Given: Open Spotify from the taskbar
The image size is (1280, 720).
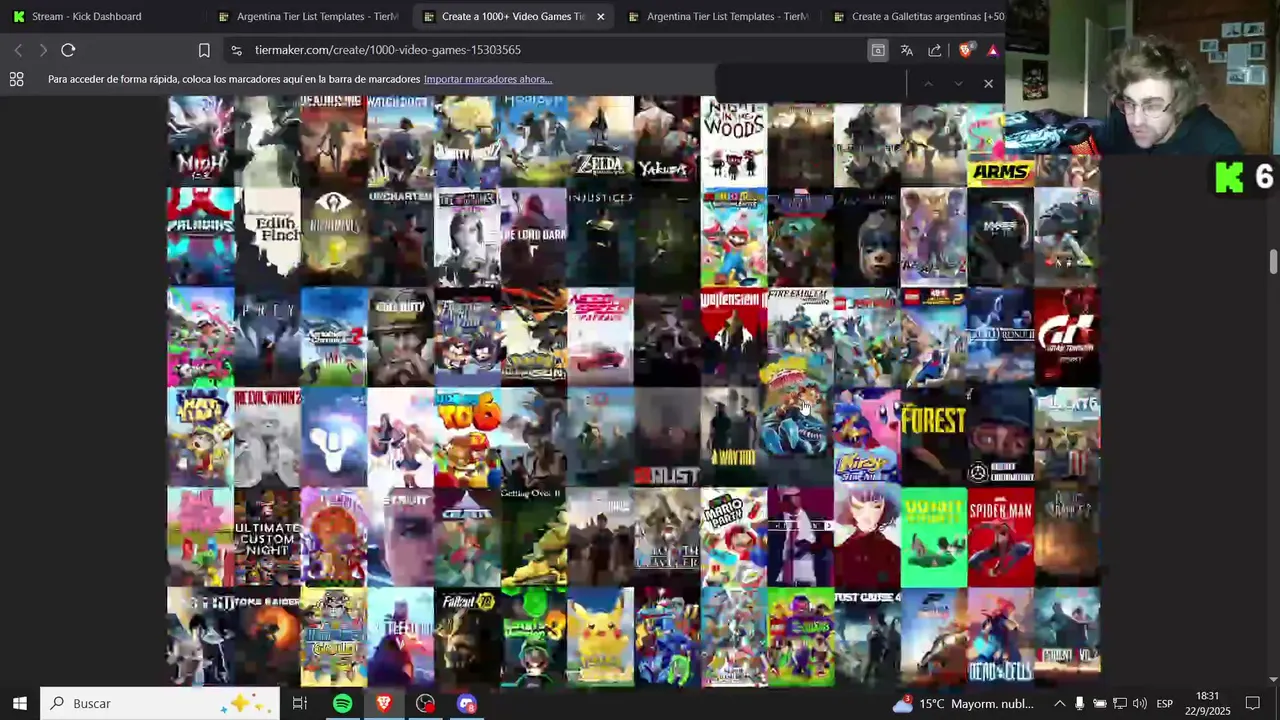Looking at the screenshot, I should pos(342,703).
